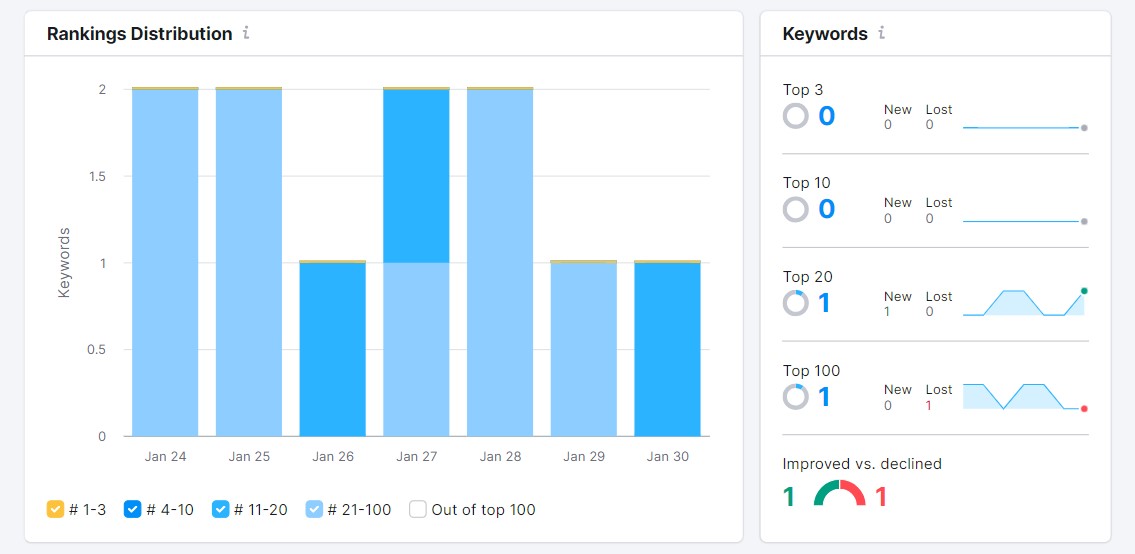
Task: Click the Top 100 sparkline trend chart
Action: [1025, 397]
